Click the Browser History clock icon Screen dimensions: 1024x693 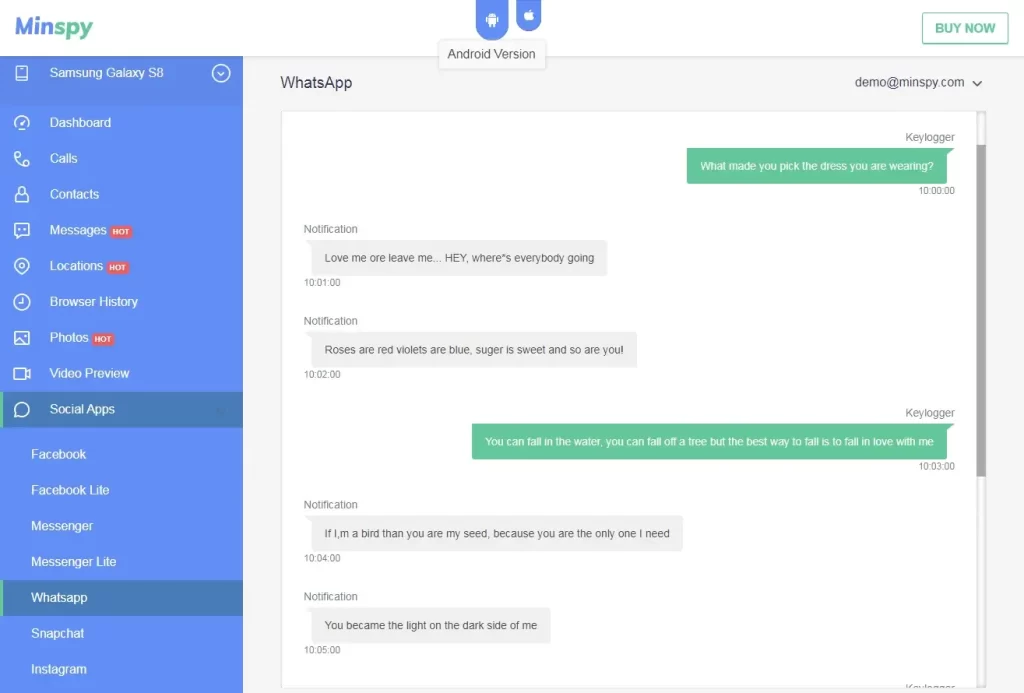tap(22, 302)
